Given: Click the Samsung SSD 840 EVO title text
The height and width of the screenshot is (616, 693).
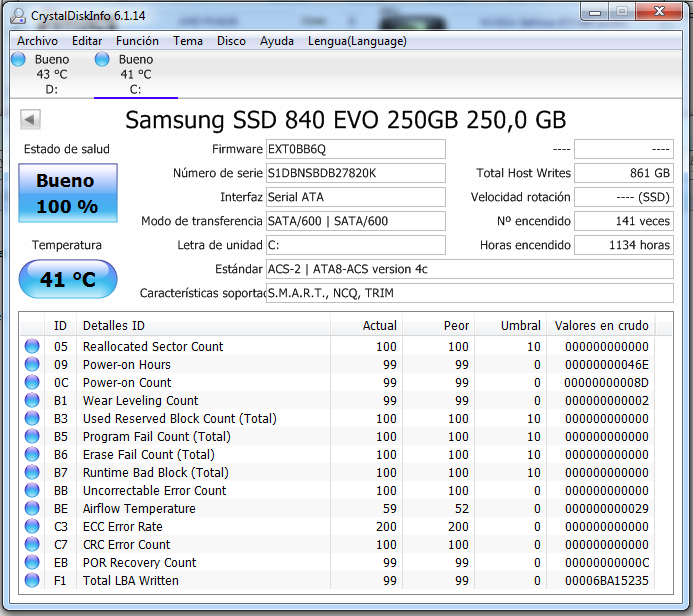Looking at the screenshot, I should pyautogui.click(x=346, y=120).
